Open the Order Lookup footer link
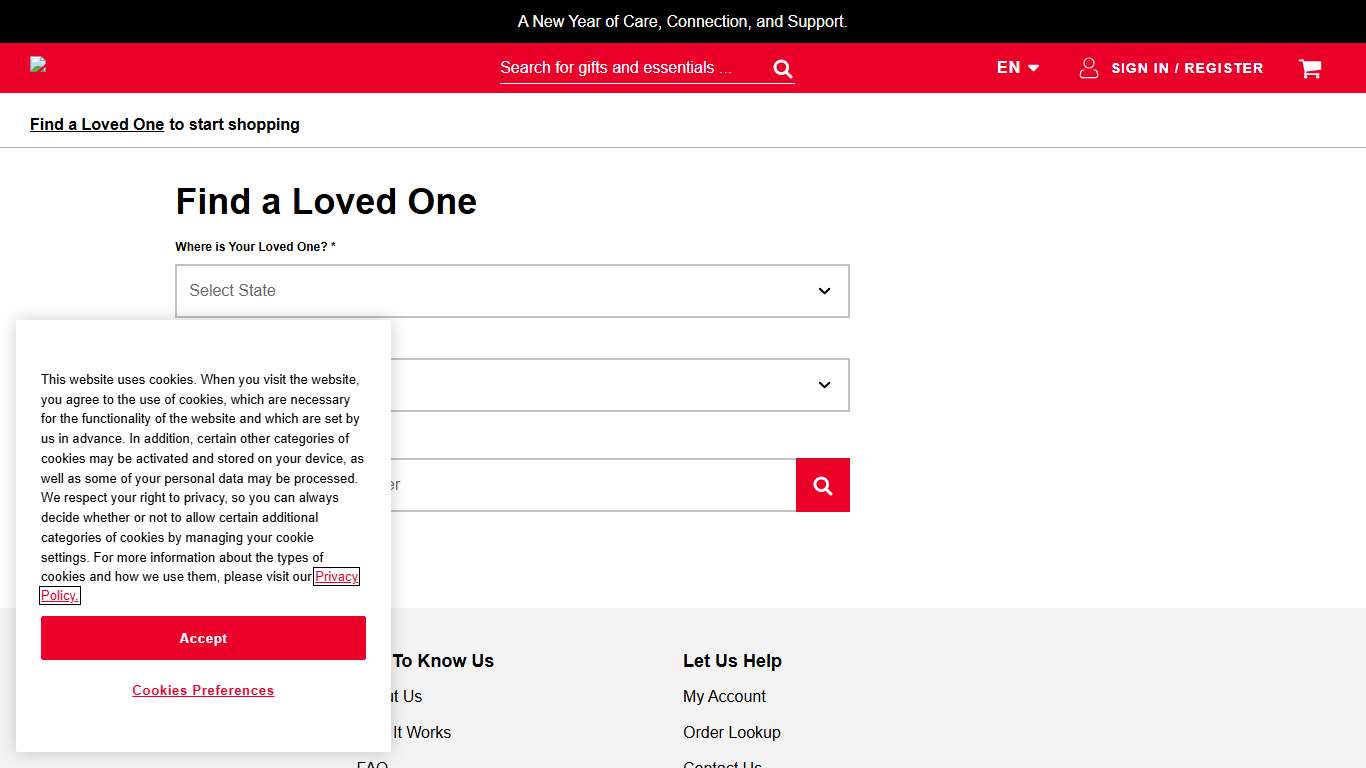This screenshot has height=768, width=1366. coord(731,733)
